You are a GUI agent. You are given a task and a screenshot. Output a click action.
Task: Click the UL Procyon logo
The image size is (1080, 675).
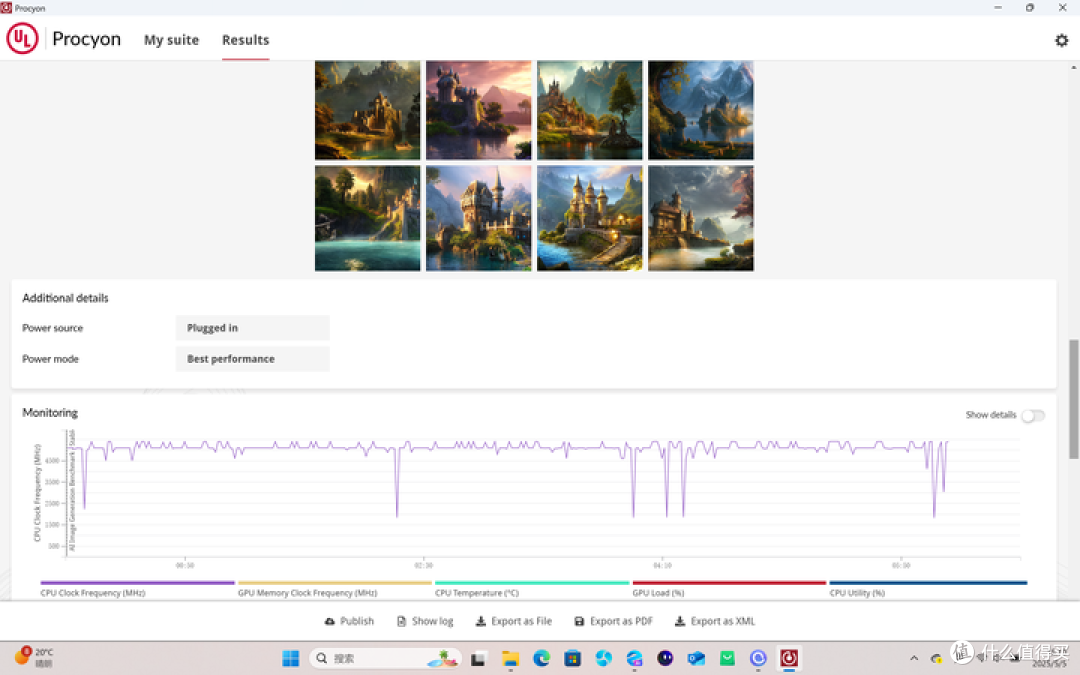click(x=22, y=39)
